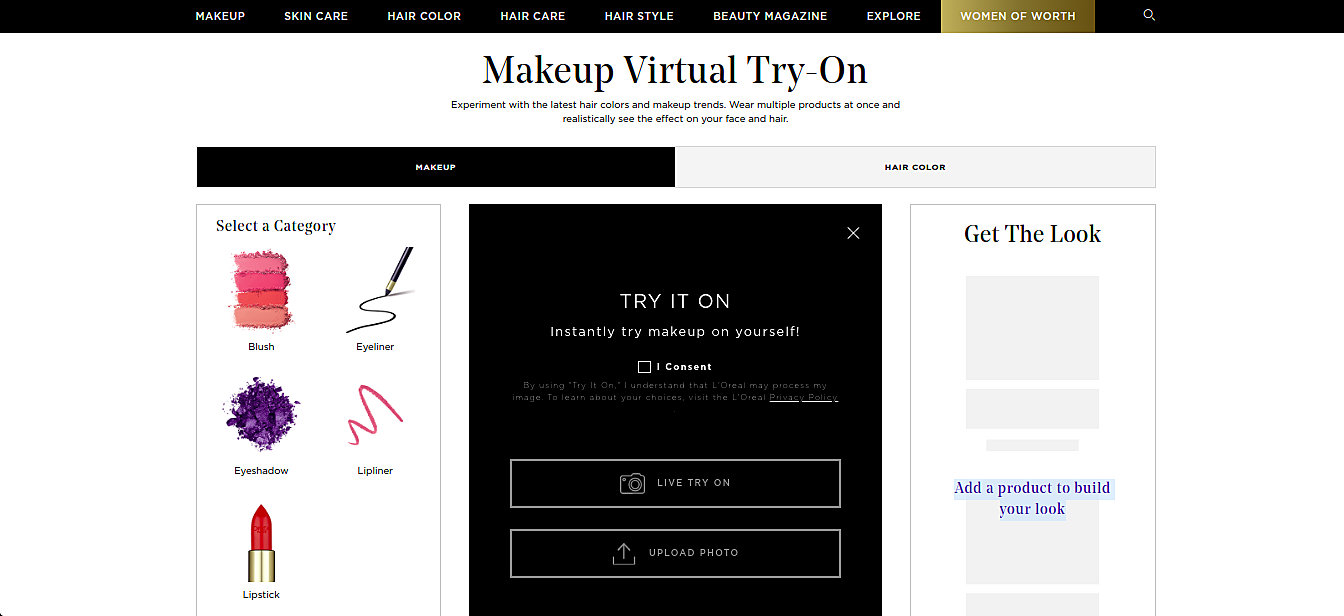
Task: Open the search magnifier icon
Action: coord(1149,16)
